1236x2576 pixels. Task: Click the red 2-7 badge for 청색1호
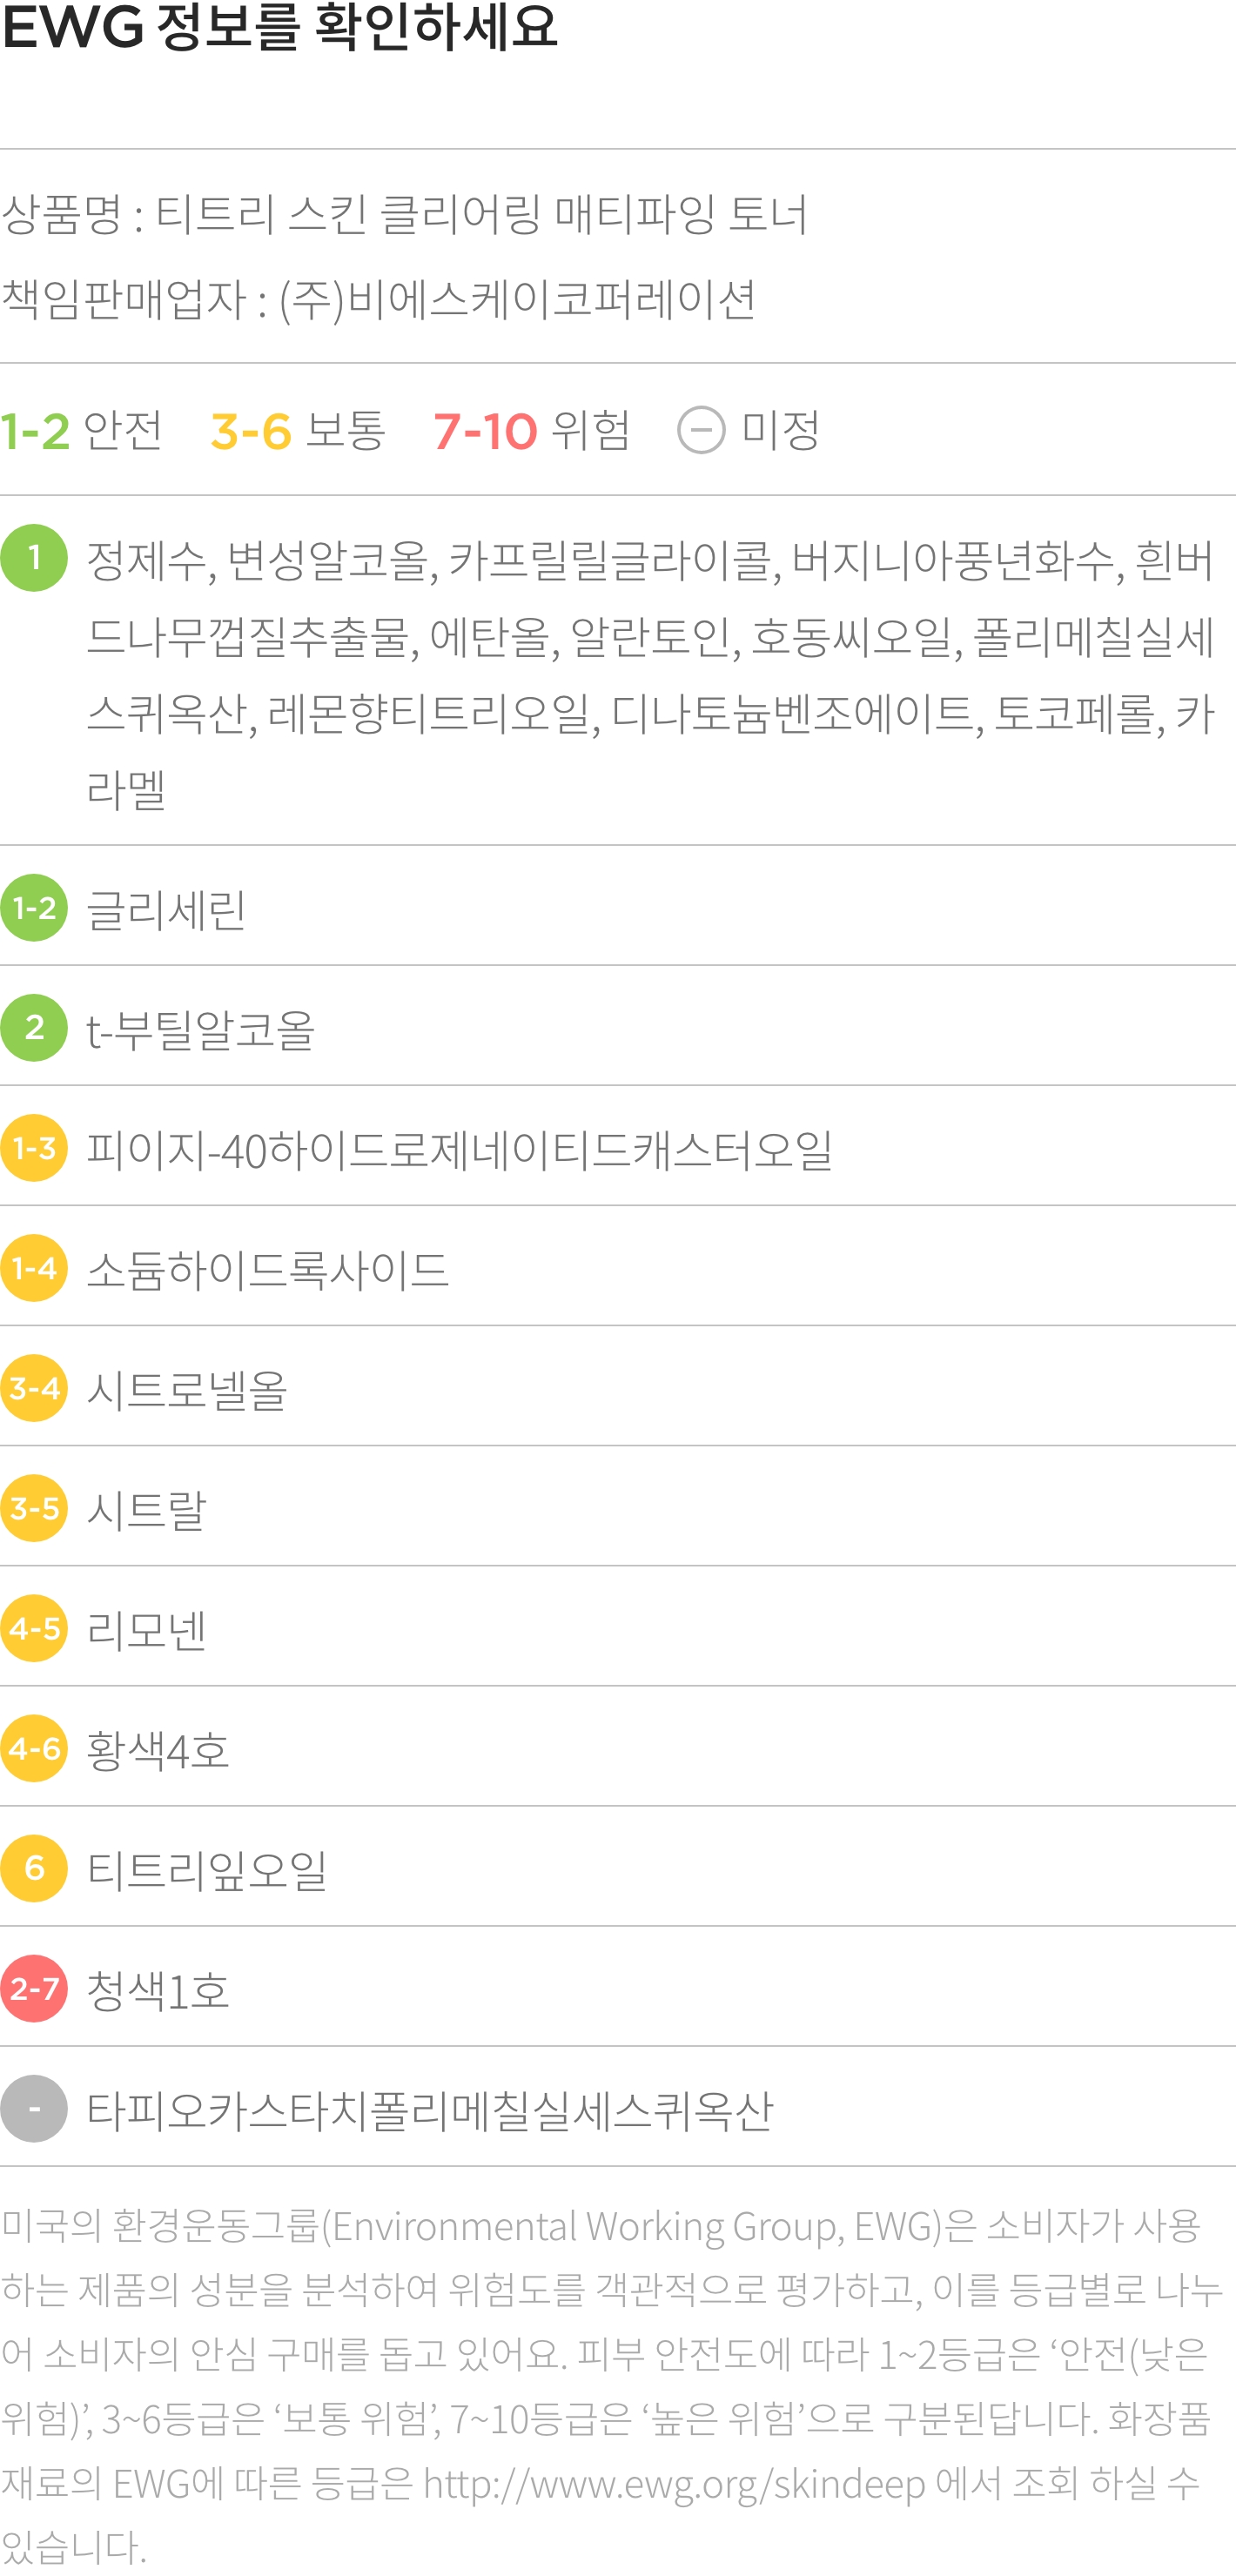tap(34, 1988)
